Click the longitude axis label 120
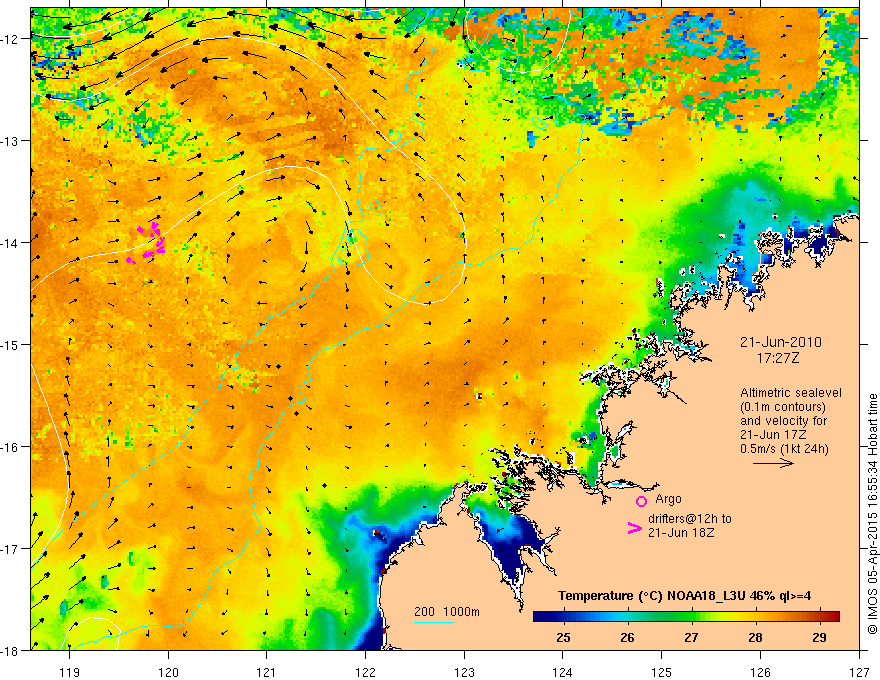Screen dimensions: 880x680 (x=168, y=672)
